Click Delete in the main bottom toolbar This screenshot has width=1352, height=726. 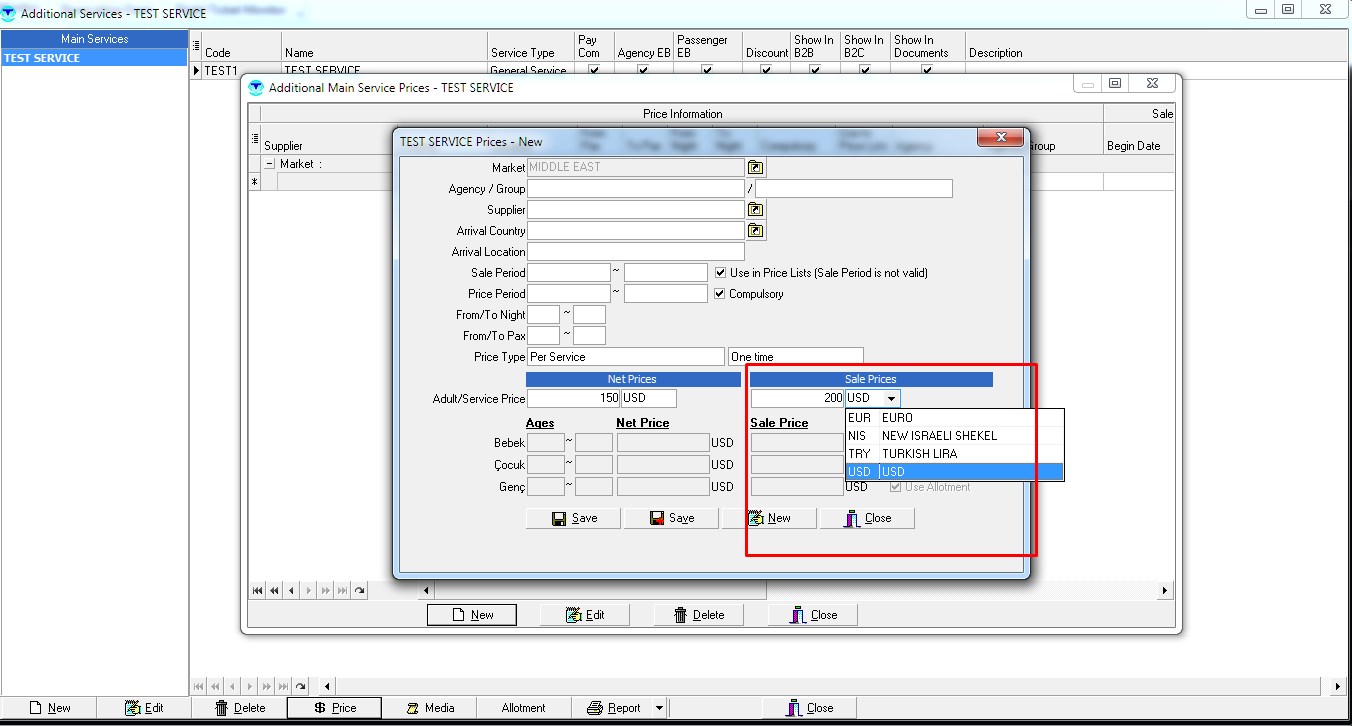tap(240, 708)
